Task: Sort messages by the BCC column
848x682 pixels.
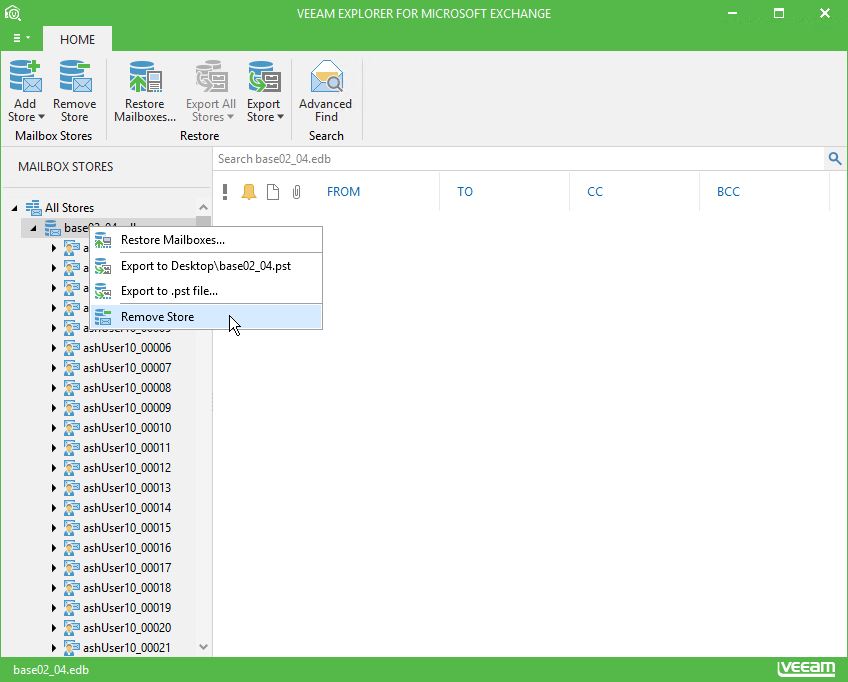Action: pyautogui.click(x=728, y=191)
